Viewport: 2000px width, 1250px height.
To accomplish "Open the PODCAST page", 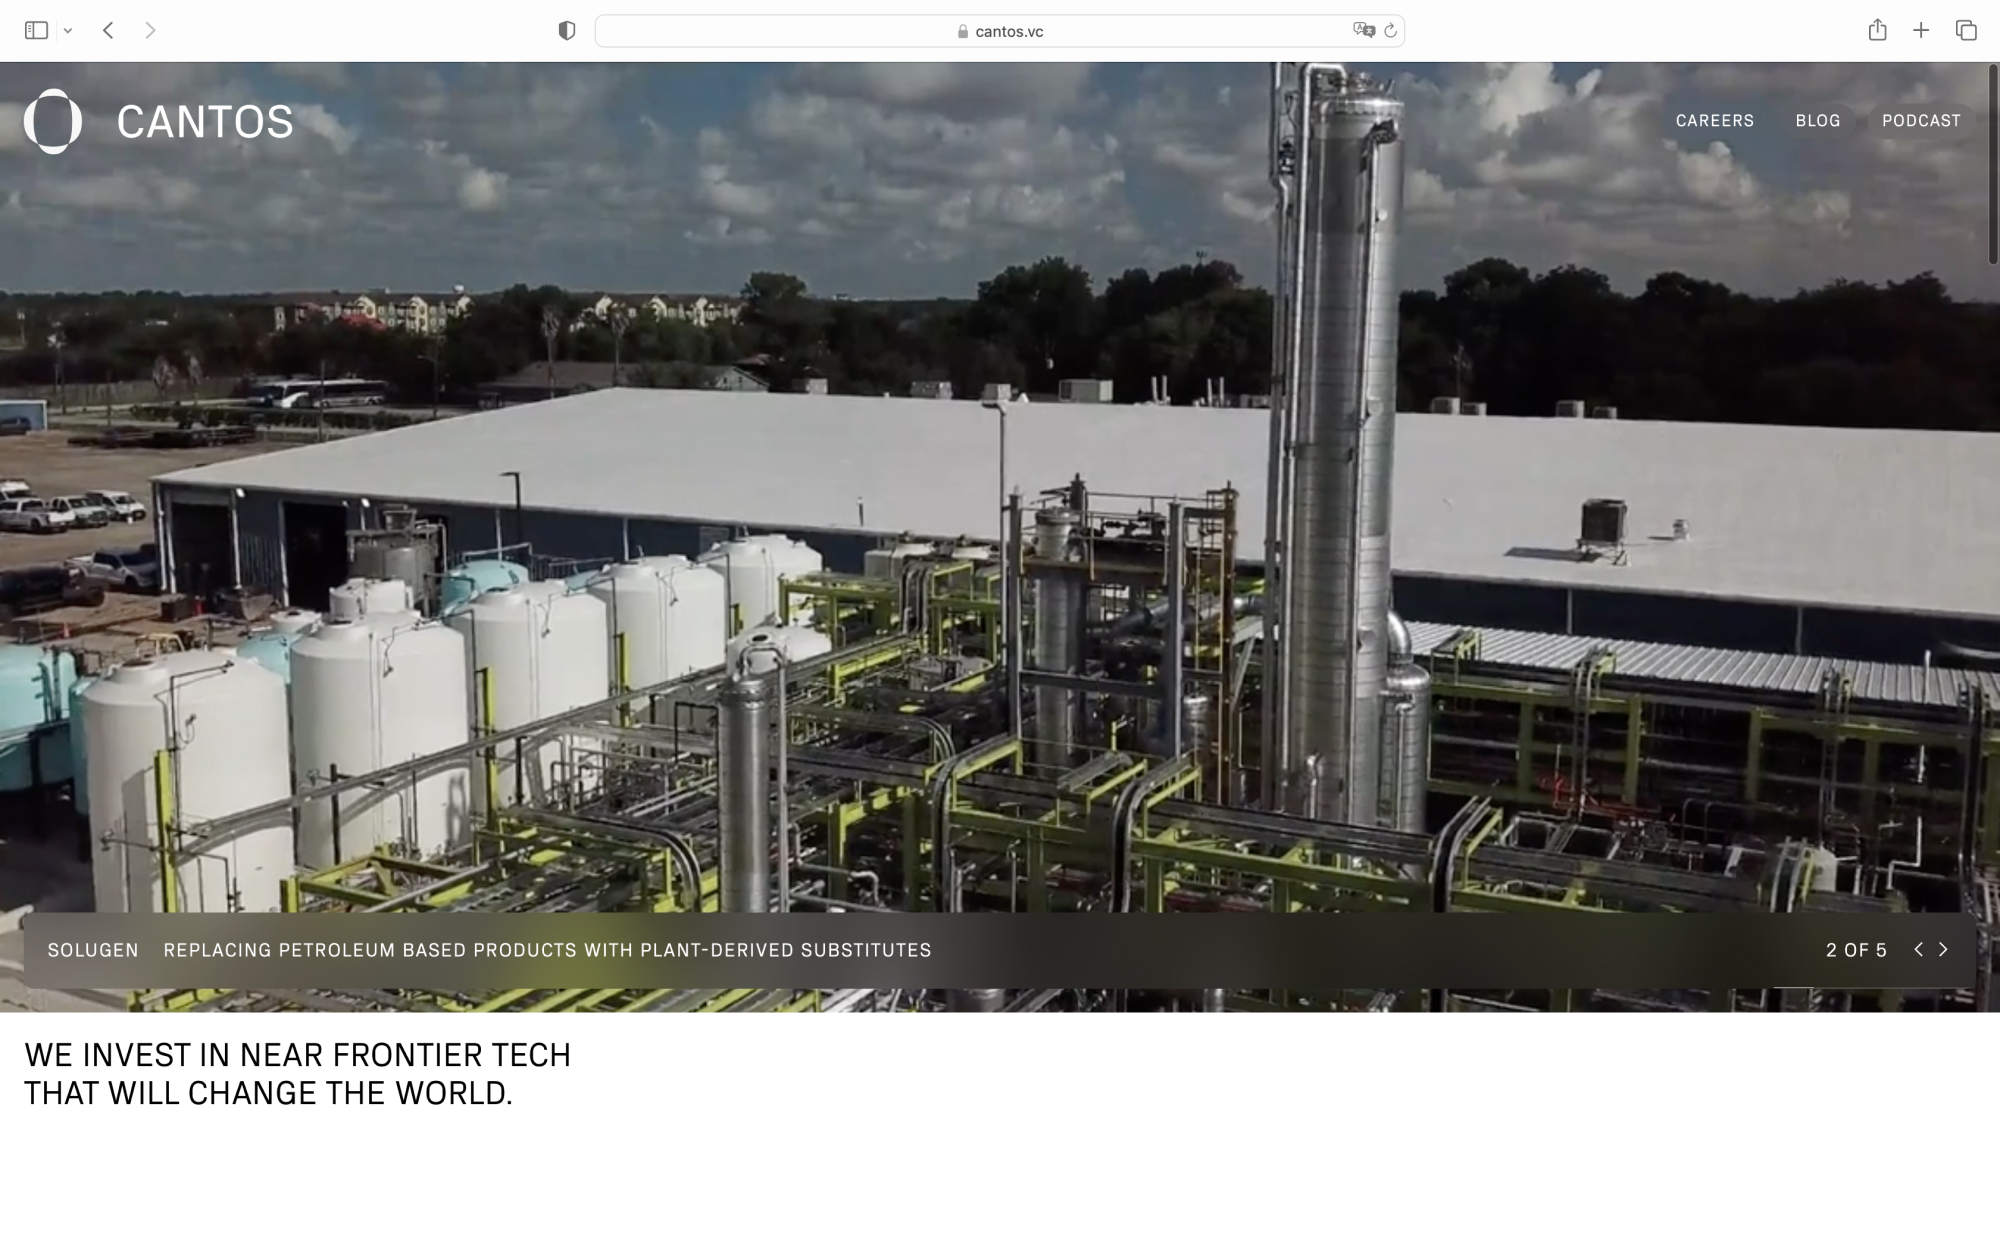I will click(1921, 121).
